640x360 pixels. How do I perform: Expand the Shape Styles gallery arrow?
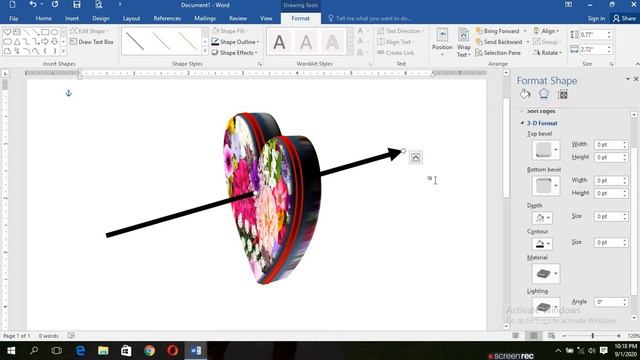tap(205, 51)
